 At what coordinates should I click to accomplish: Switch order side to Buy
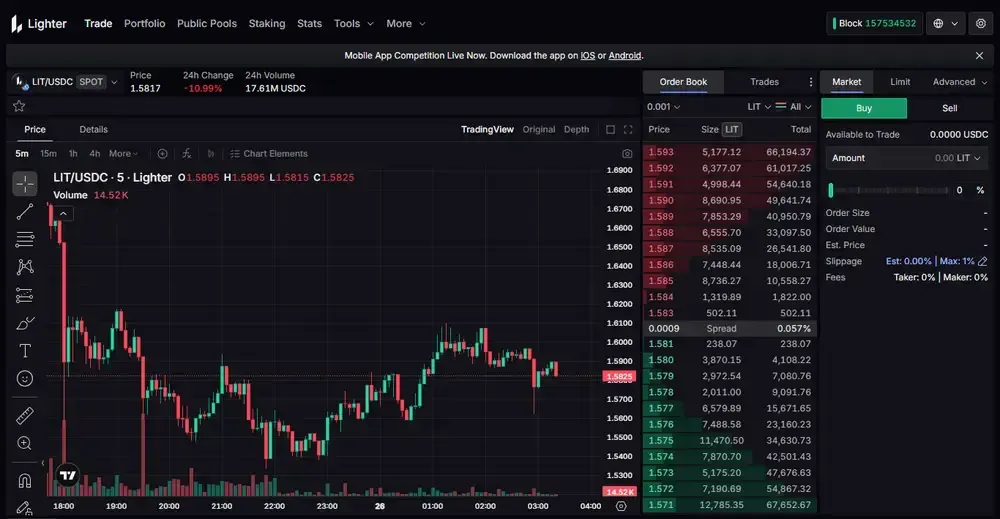point(864,108)
